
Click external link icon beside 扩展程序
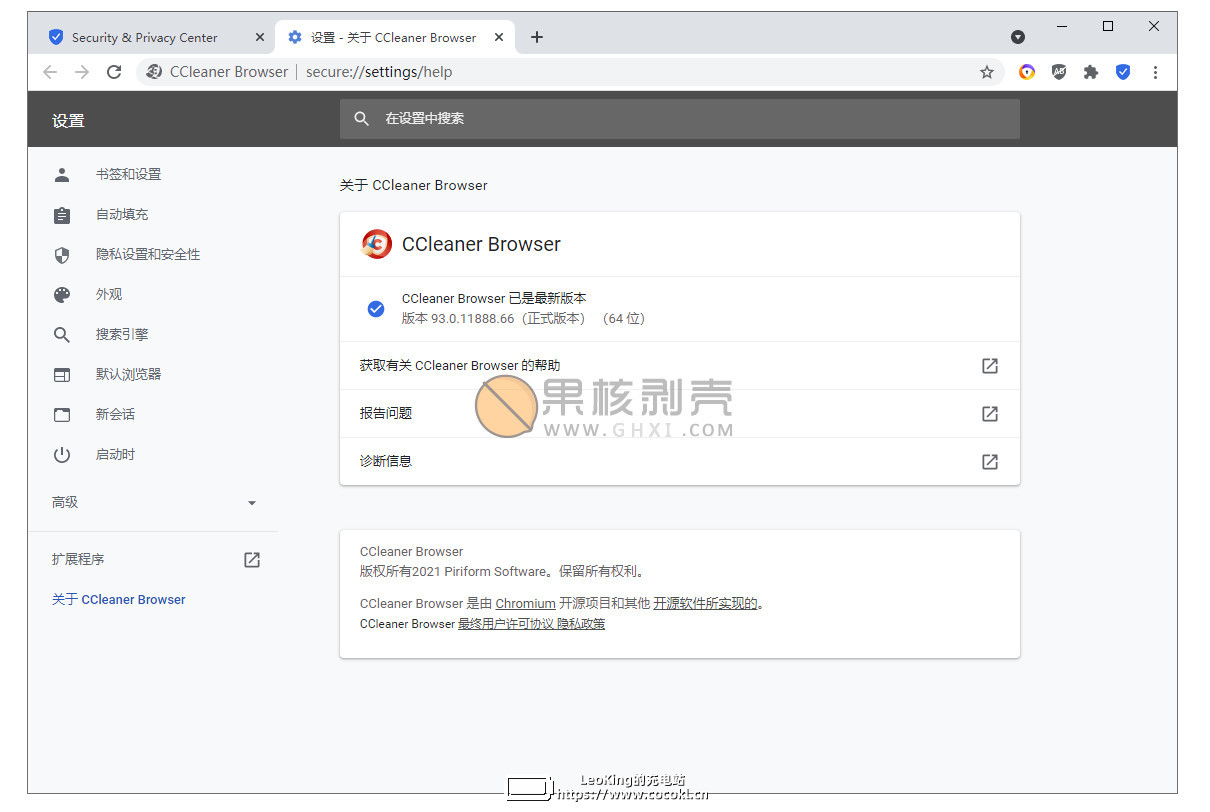[x=252, y=560]
